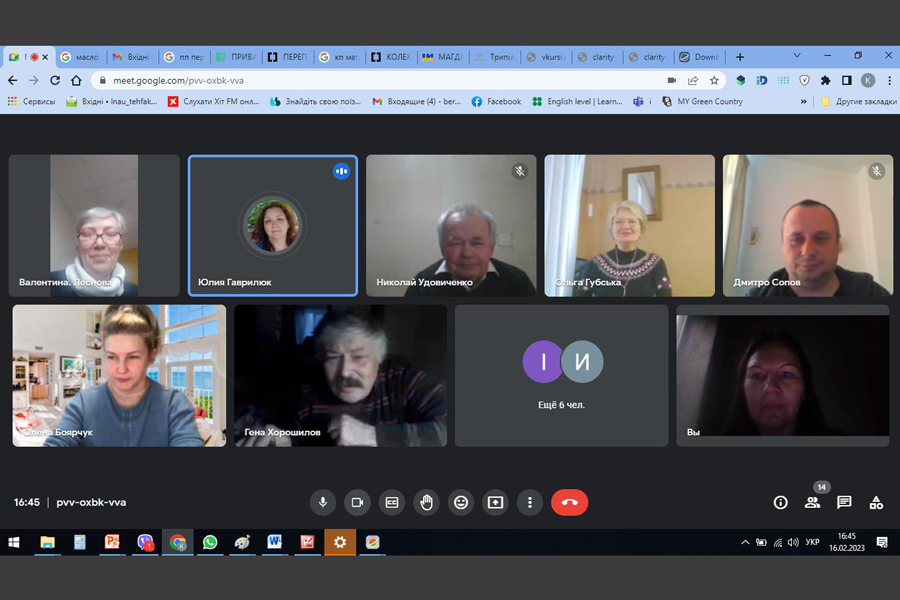This screenshot has width=900, height=600.
Task: Select Николай Удовиченко video tile
Action: tap(451, 226)
